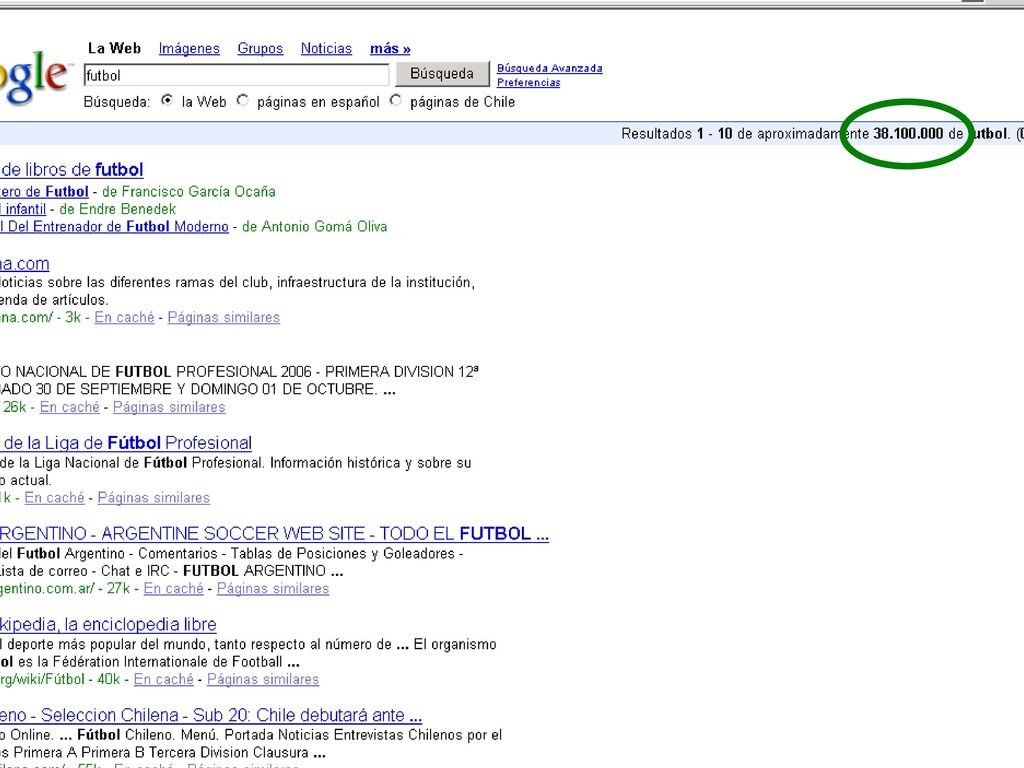
Task: Click the search box containing futbol
Action: (236, 75)
